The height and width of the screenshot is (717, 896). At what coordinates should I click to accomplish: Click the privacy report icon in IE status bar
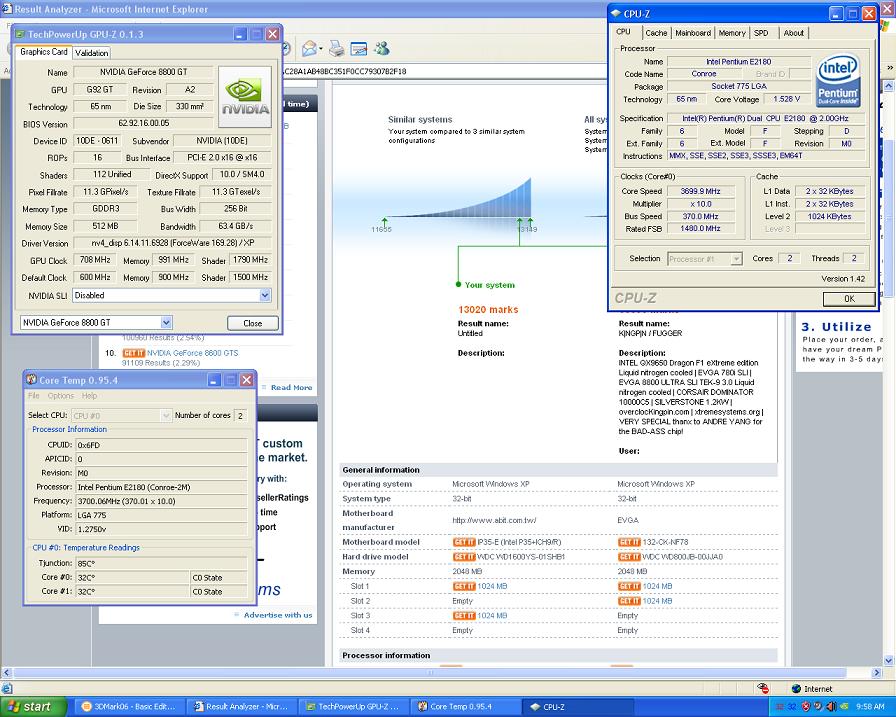point(762,688)
